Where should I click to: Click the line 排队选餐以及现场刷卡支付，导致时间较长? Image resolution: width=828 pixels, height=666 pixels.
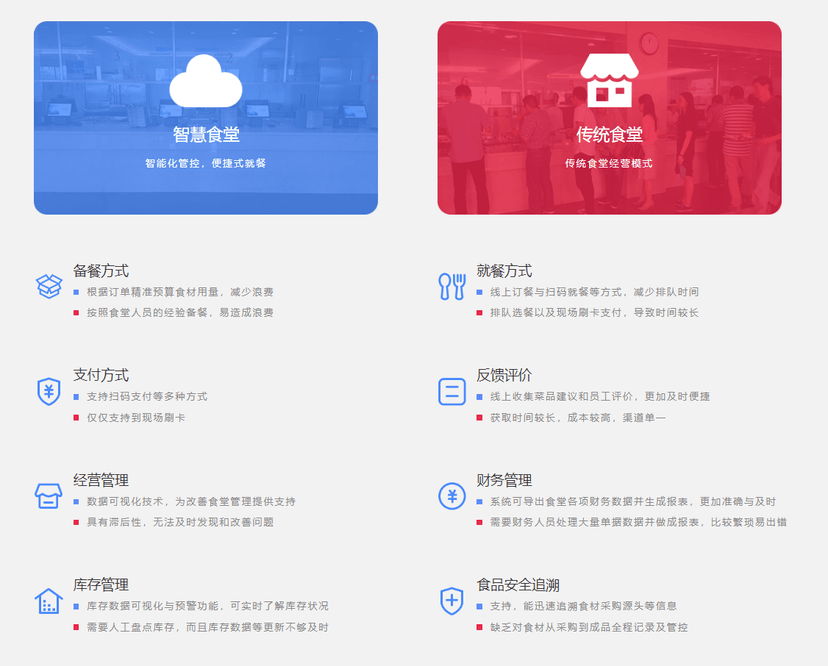(595, 313)
